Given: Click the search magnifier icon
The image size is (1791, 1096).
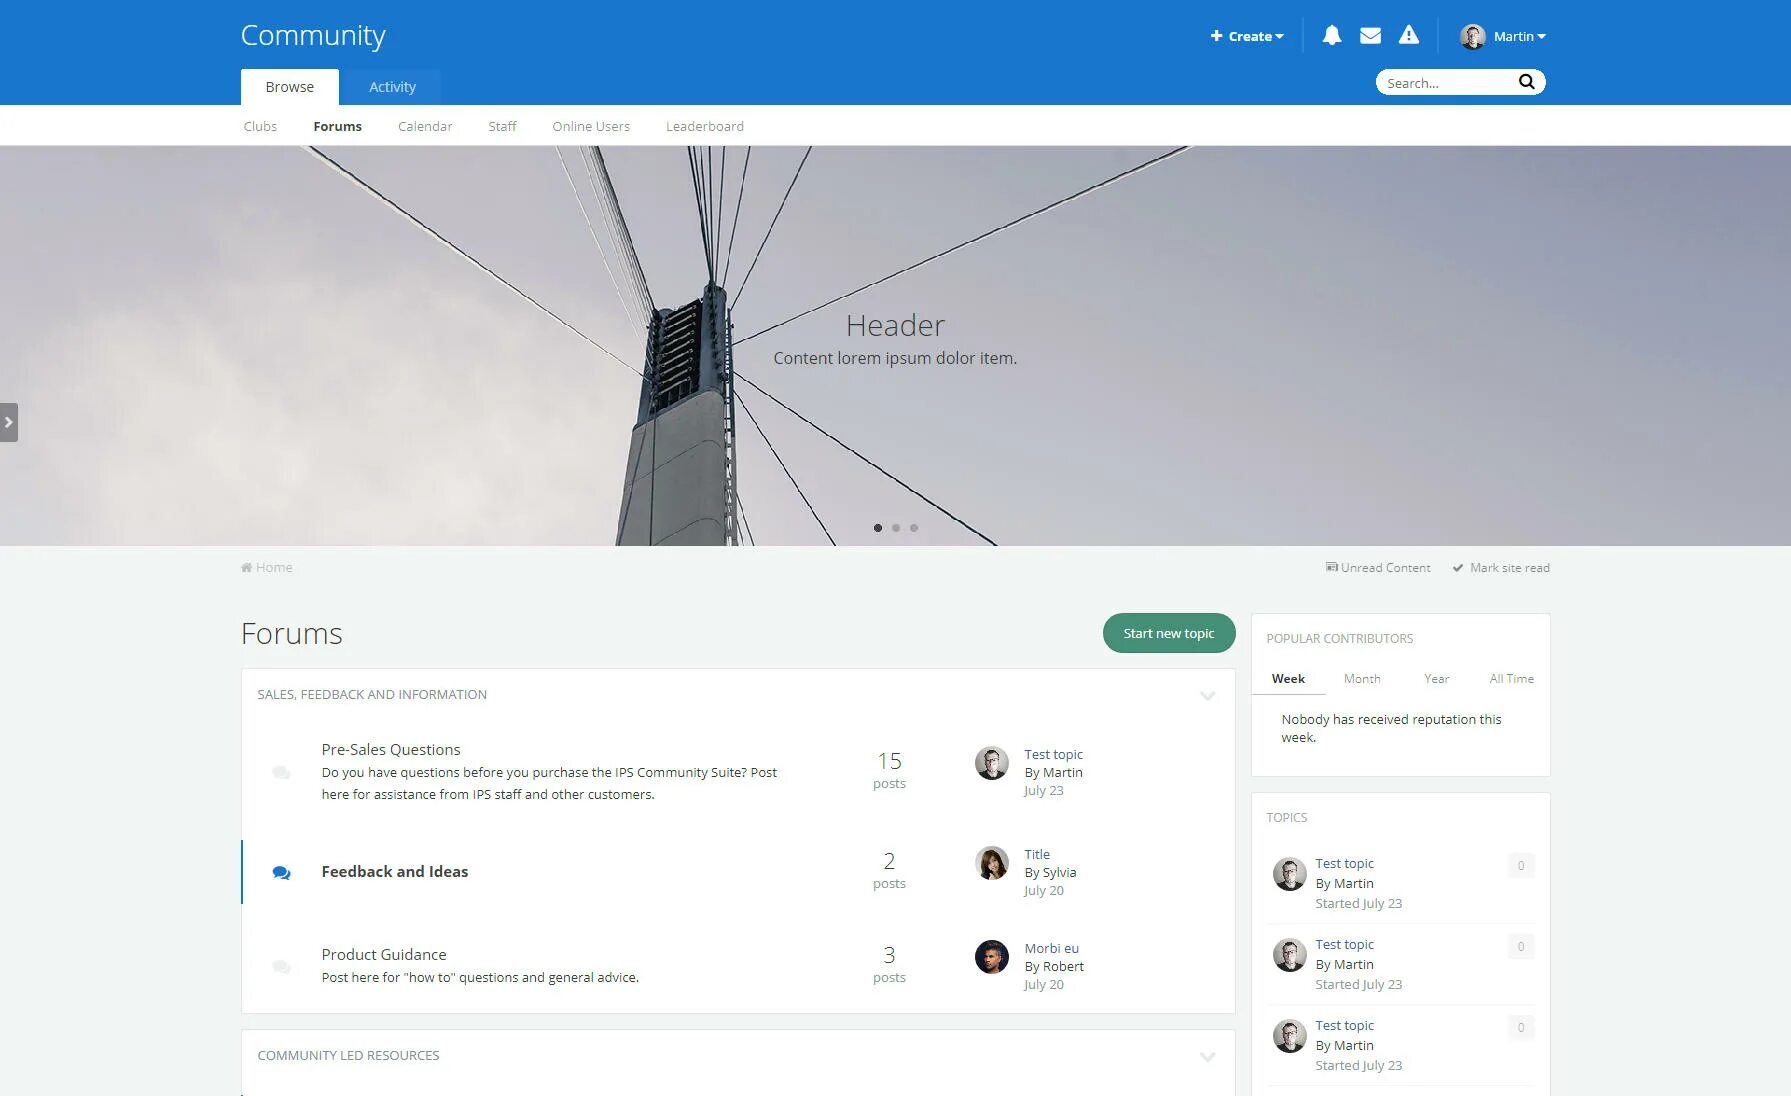Looking at the screenshot, I should 1526,82.
